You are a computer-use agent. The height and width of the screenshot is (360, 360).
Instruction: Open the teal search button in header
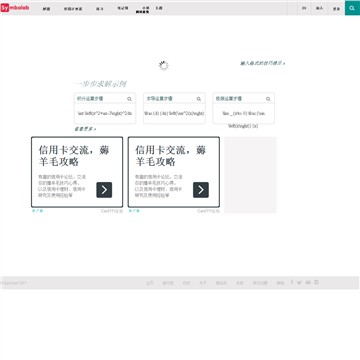(x=352, y=8)
